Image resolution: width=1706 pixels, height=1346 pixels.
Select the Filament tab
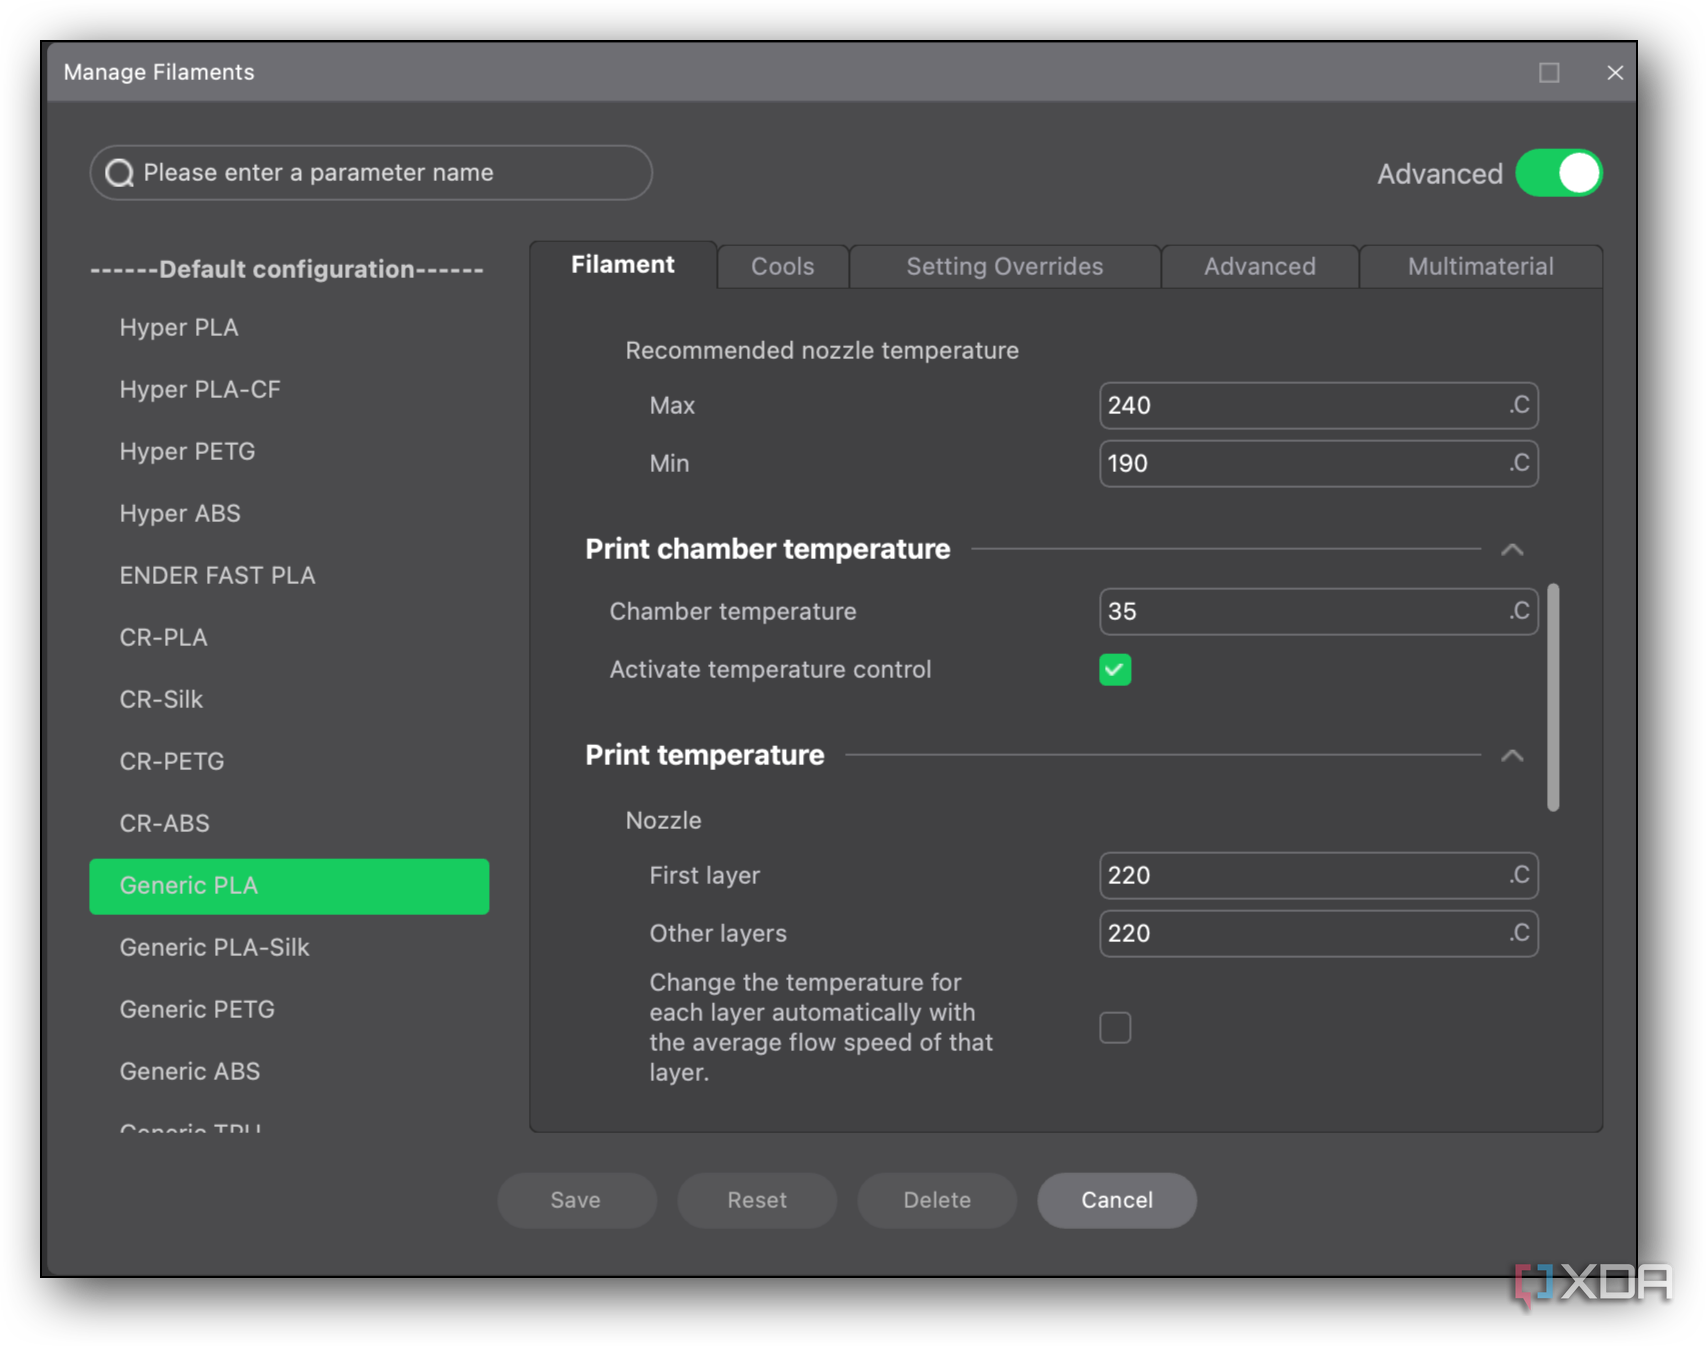[623, 265]
